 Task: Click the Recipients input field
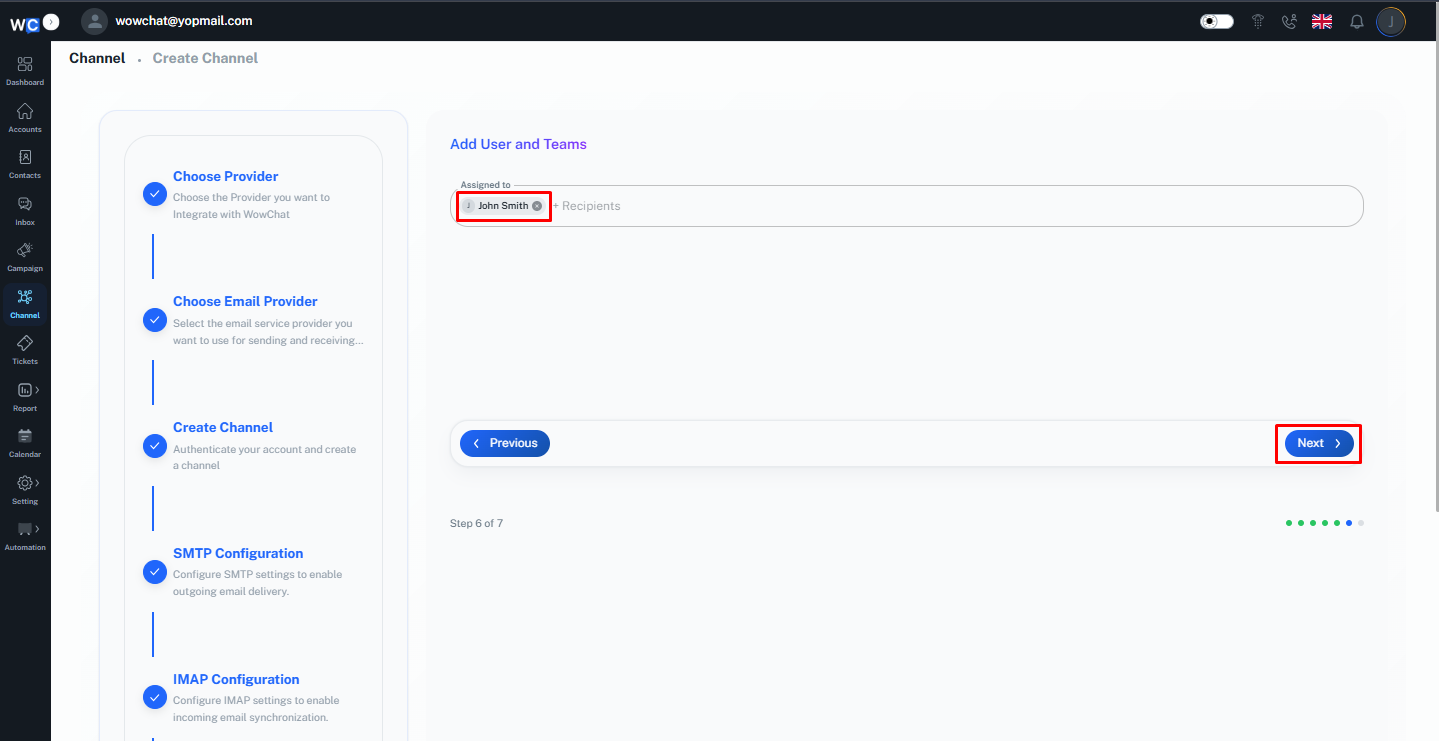click(907, 206)
